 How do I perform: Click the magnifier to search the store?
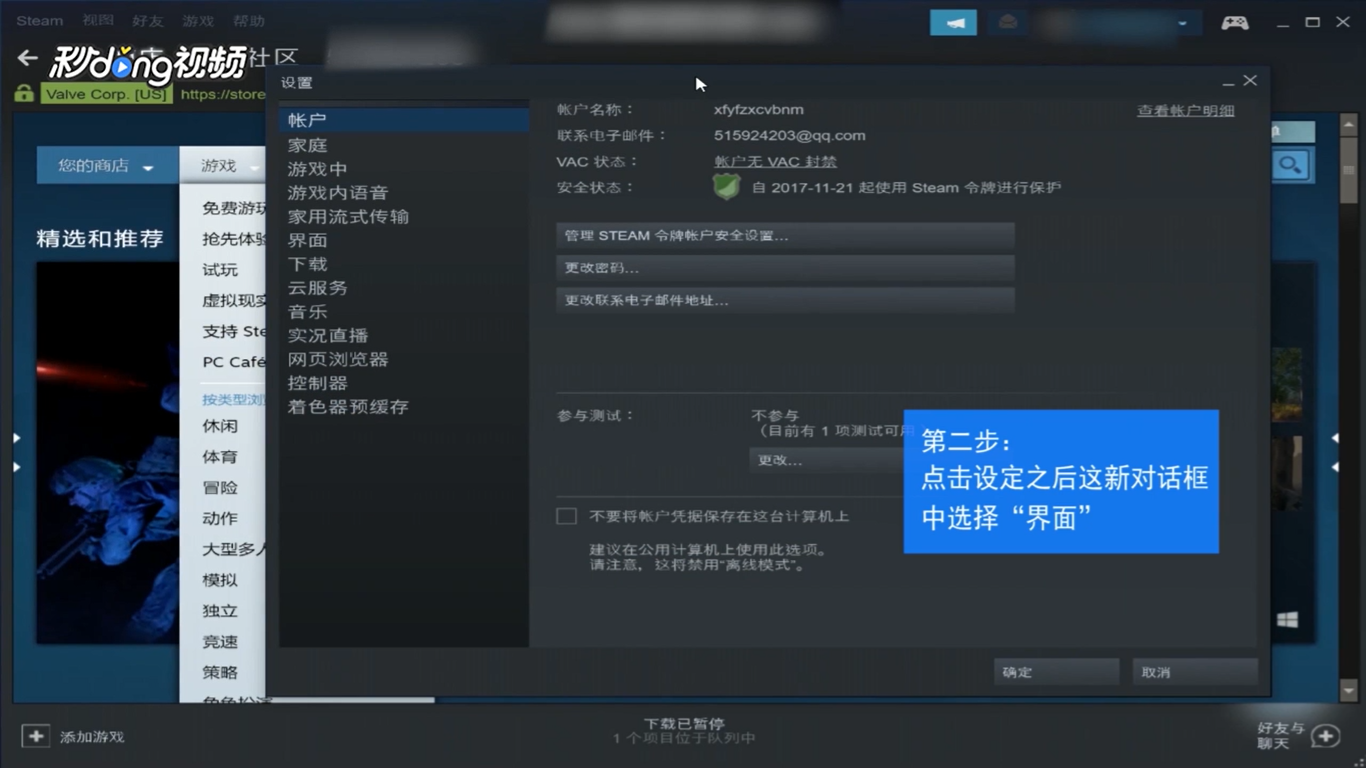coord(1292,165)
